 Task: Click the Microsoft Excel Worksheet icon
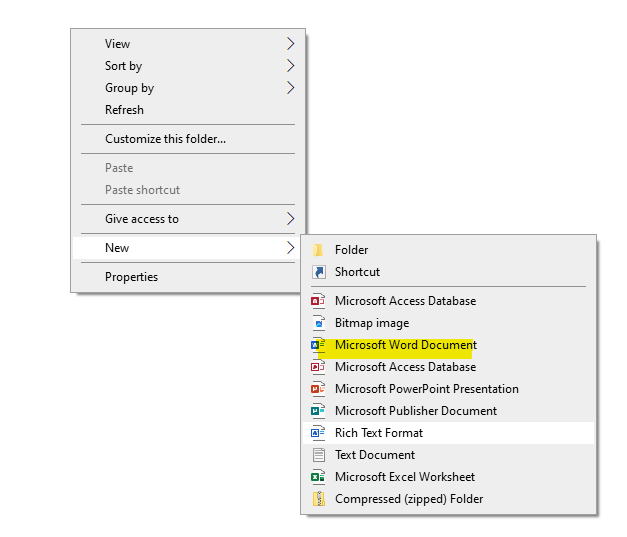(318, 477)
